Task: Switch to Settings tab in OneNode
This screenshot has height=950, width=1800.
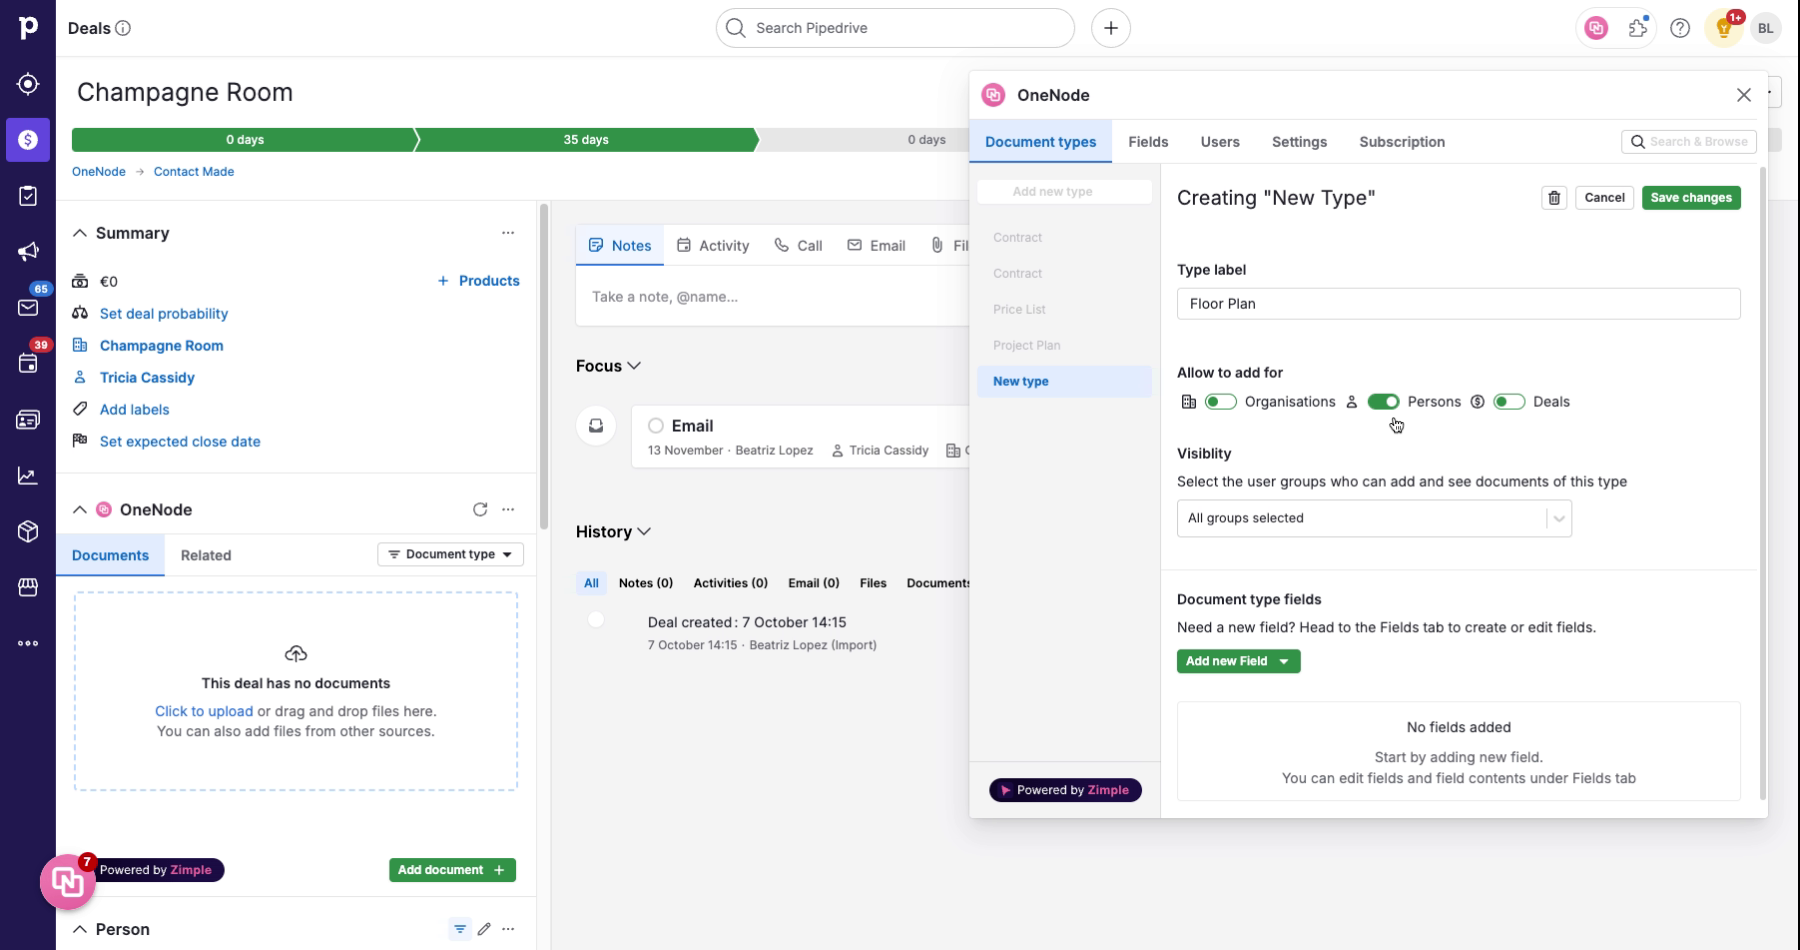Action: (x=1299, y=142)
